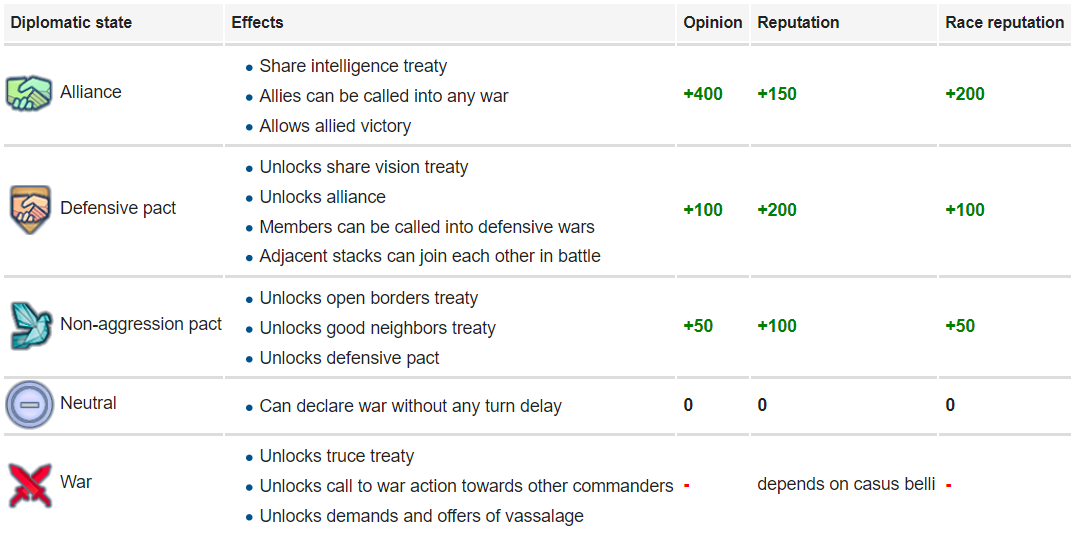1080x551 pixels.
Task: Select the Effects column header
Action: (x=257, y=23)
